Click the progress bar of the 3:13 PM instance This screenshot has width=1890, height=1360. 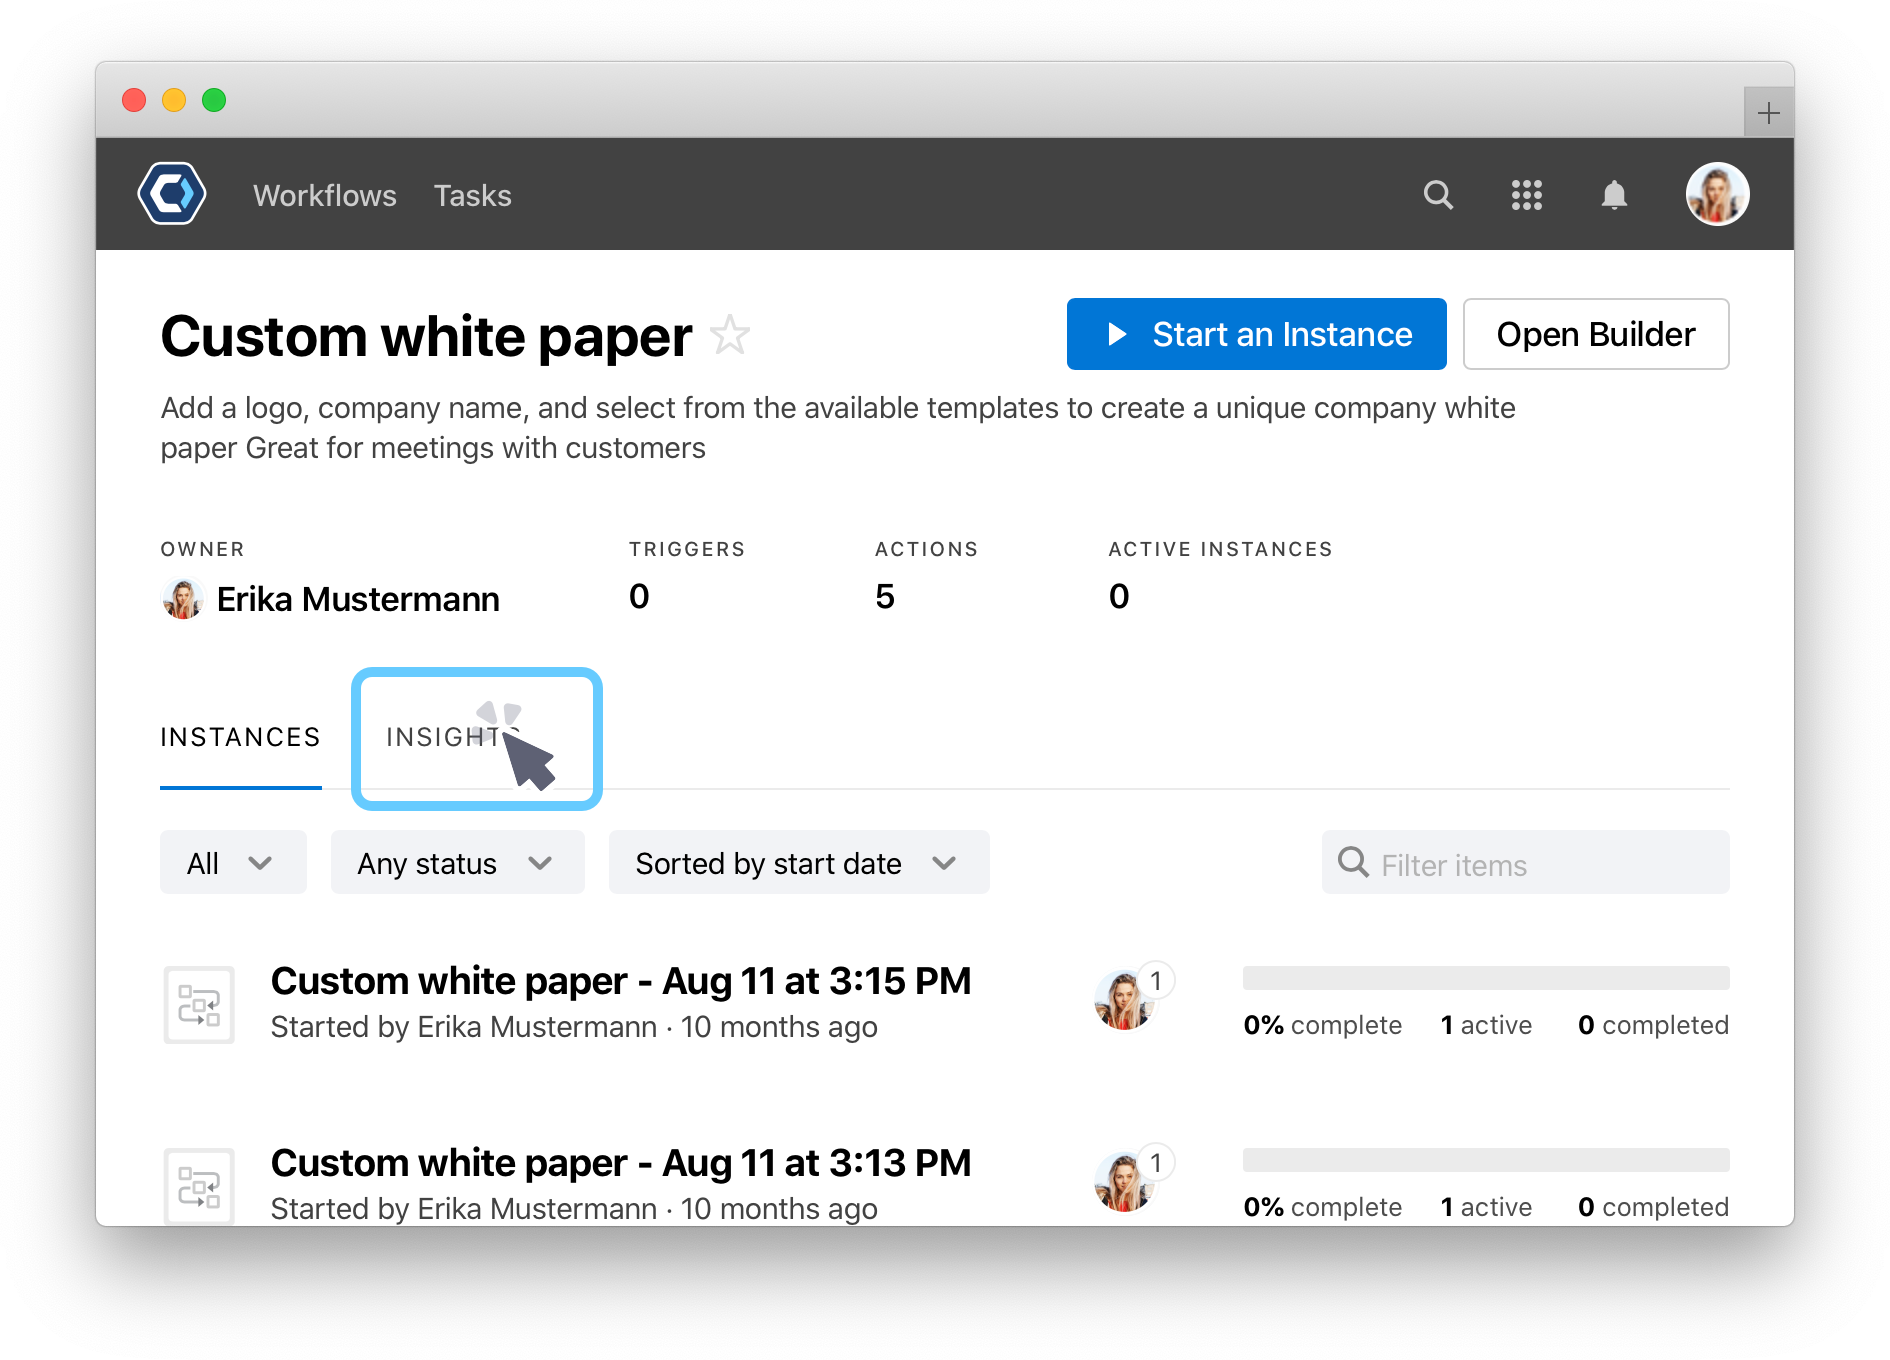(1486, 1160)
